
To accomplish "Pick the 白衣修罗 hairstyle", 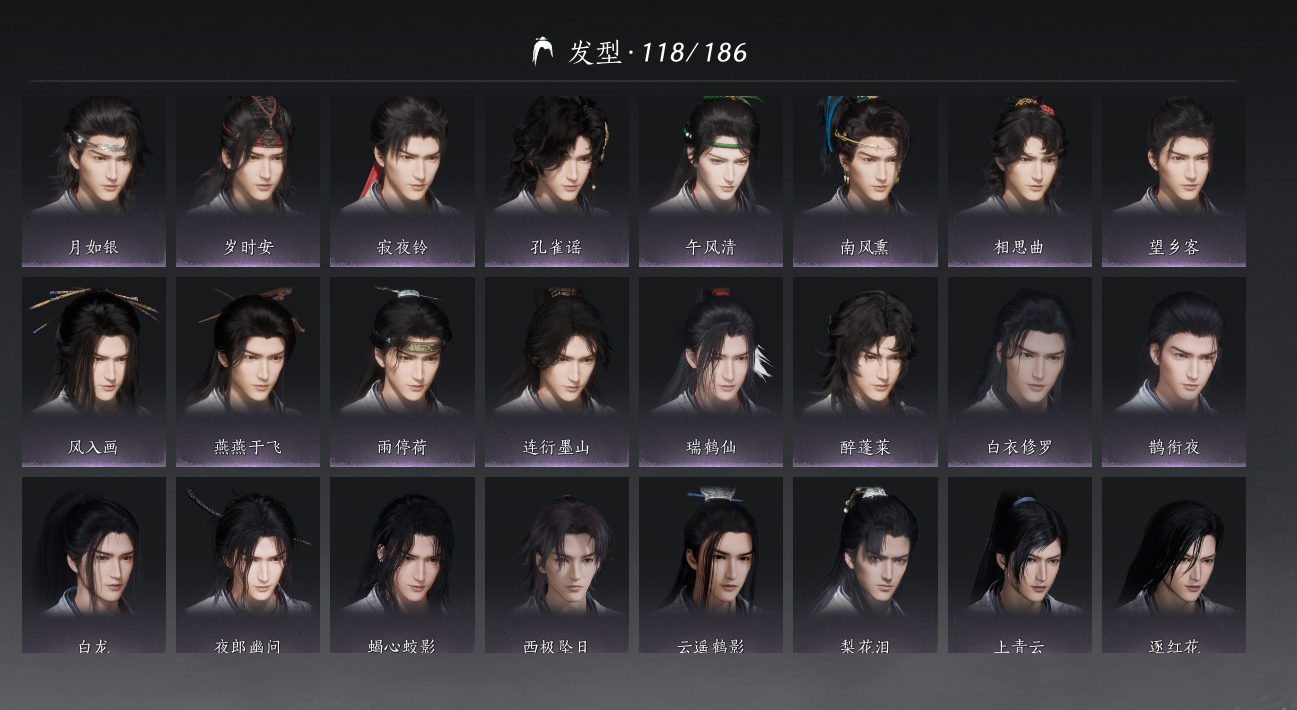I will pyautogui.click(x=1020, y=372).
